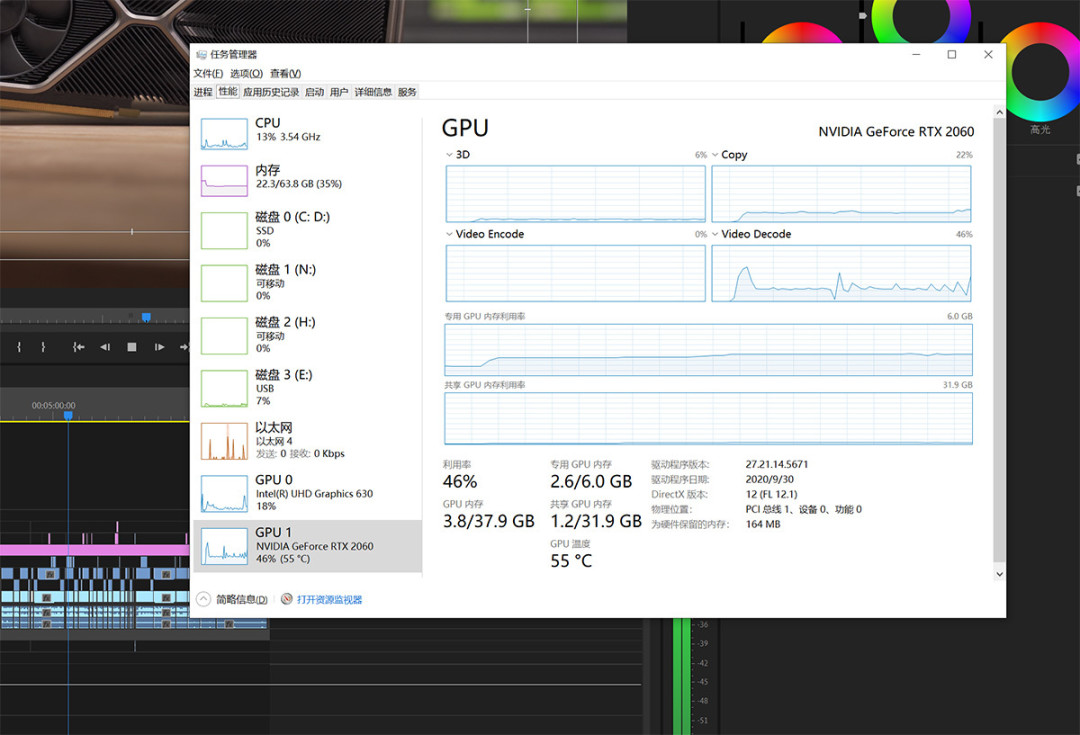The height and width of the screenshot is (735, 1080).
Task: Click the vertical scrollbar thumb in Task Manager
Action: (x=999, y=341)
